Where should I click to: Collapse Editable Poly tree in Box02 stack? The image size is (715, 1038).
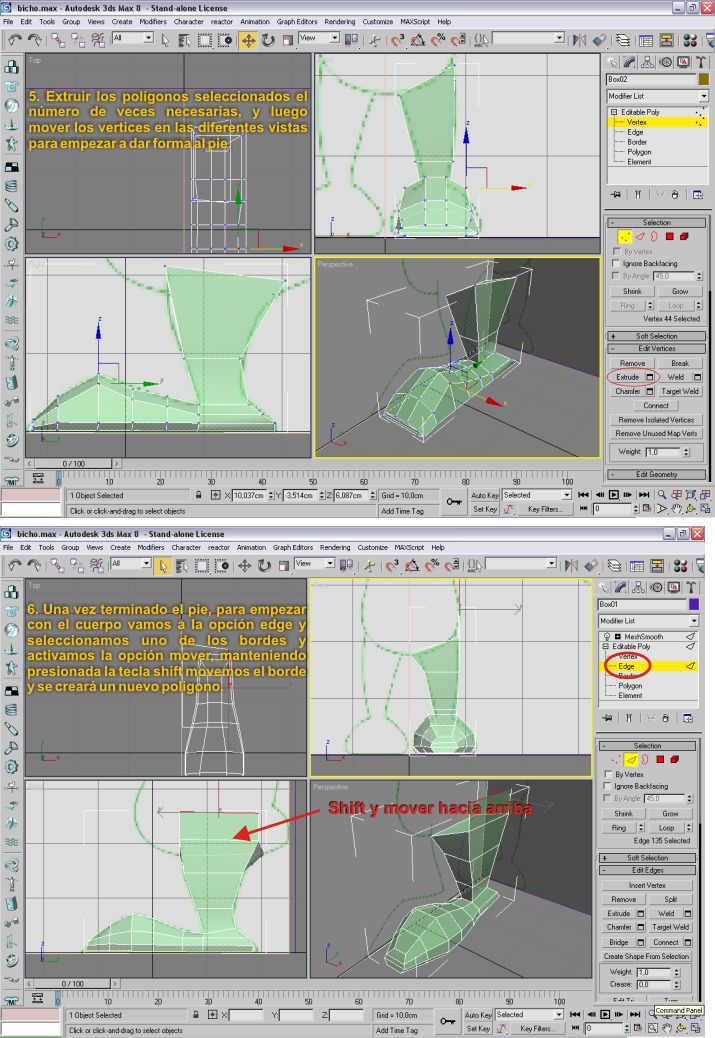(x=614, y=112)
